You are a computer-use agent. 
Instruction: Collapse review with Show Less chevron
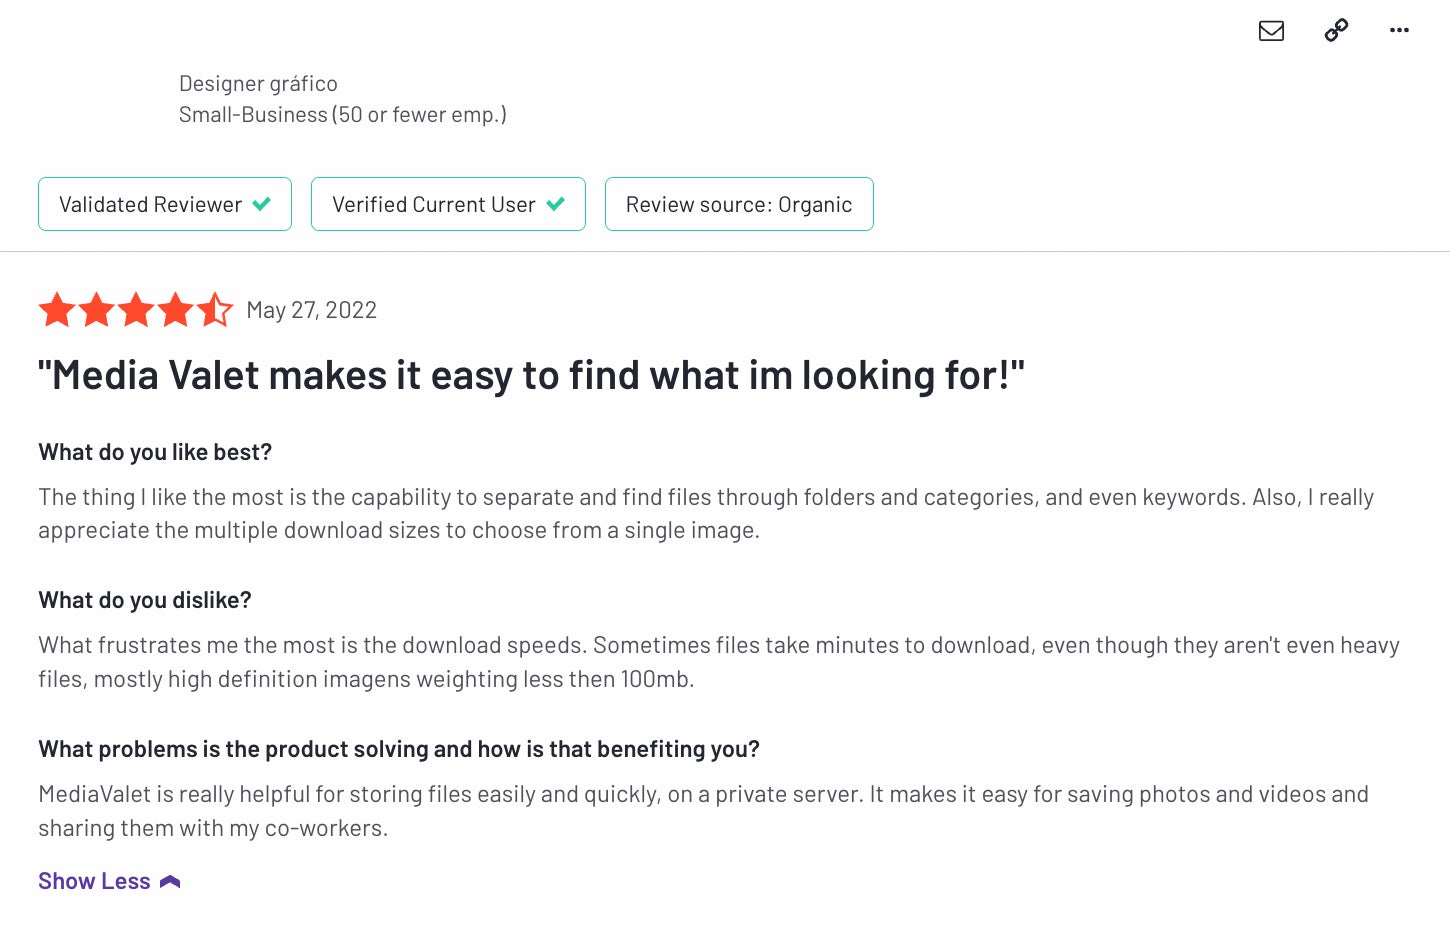coord(170,881)
